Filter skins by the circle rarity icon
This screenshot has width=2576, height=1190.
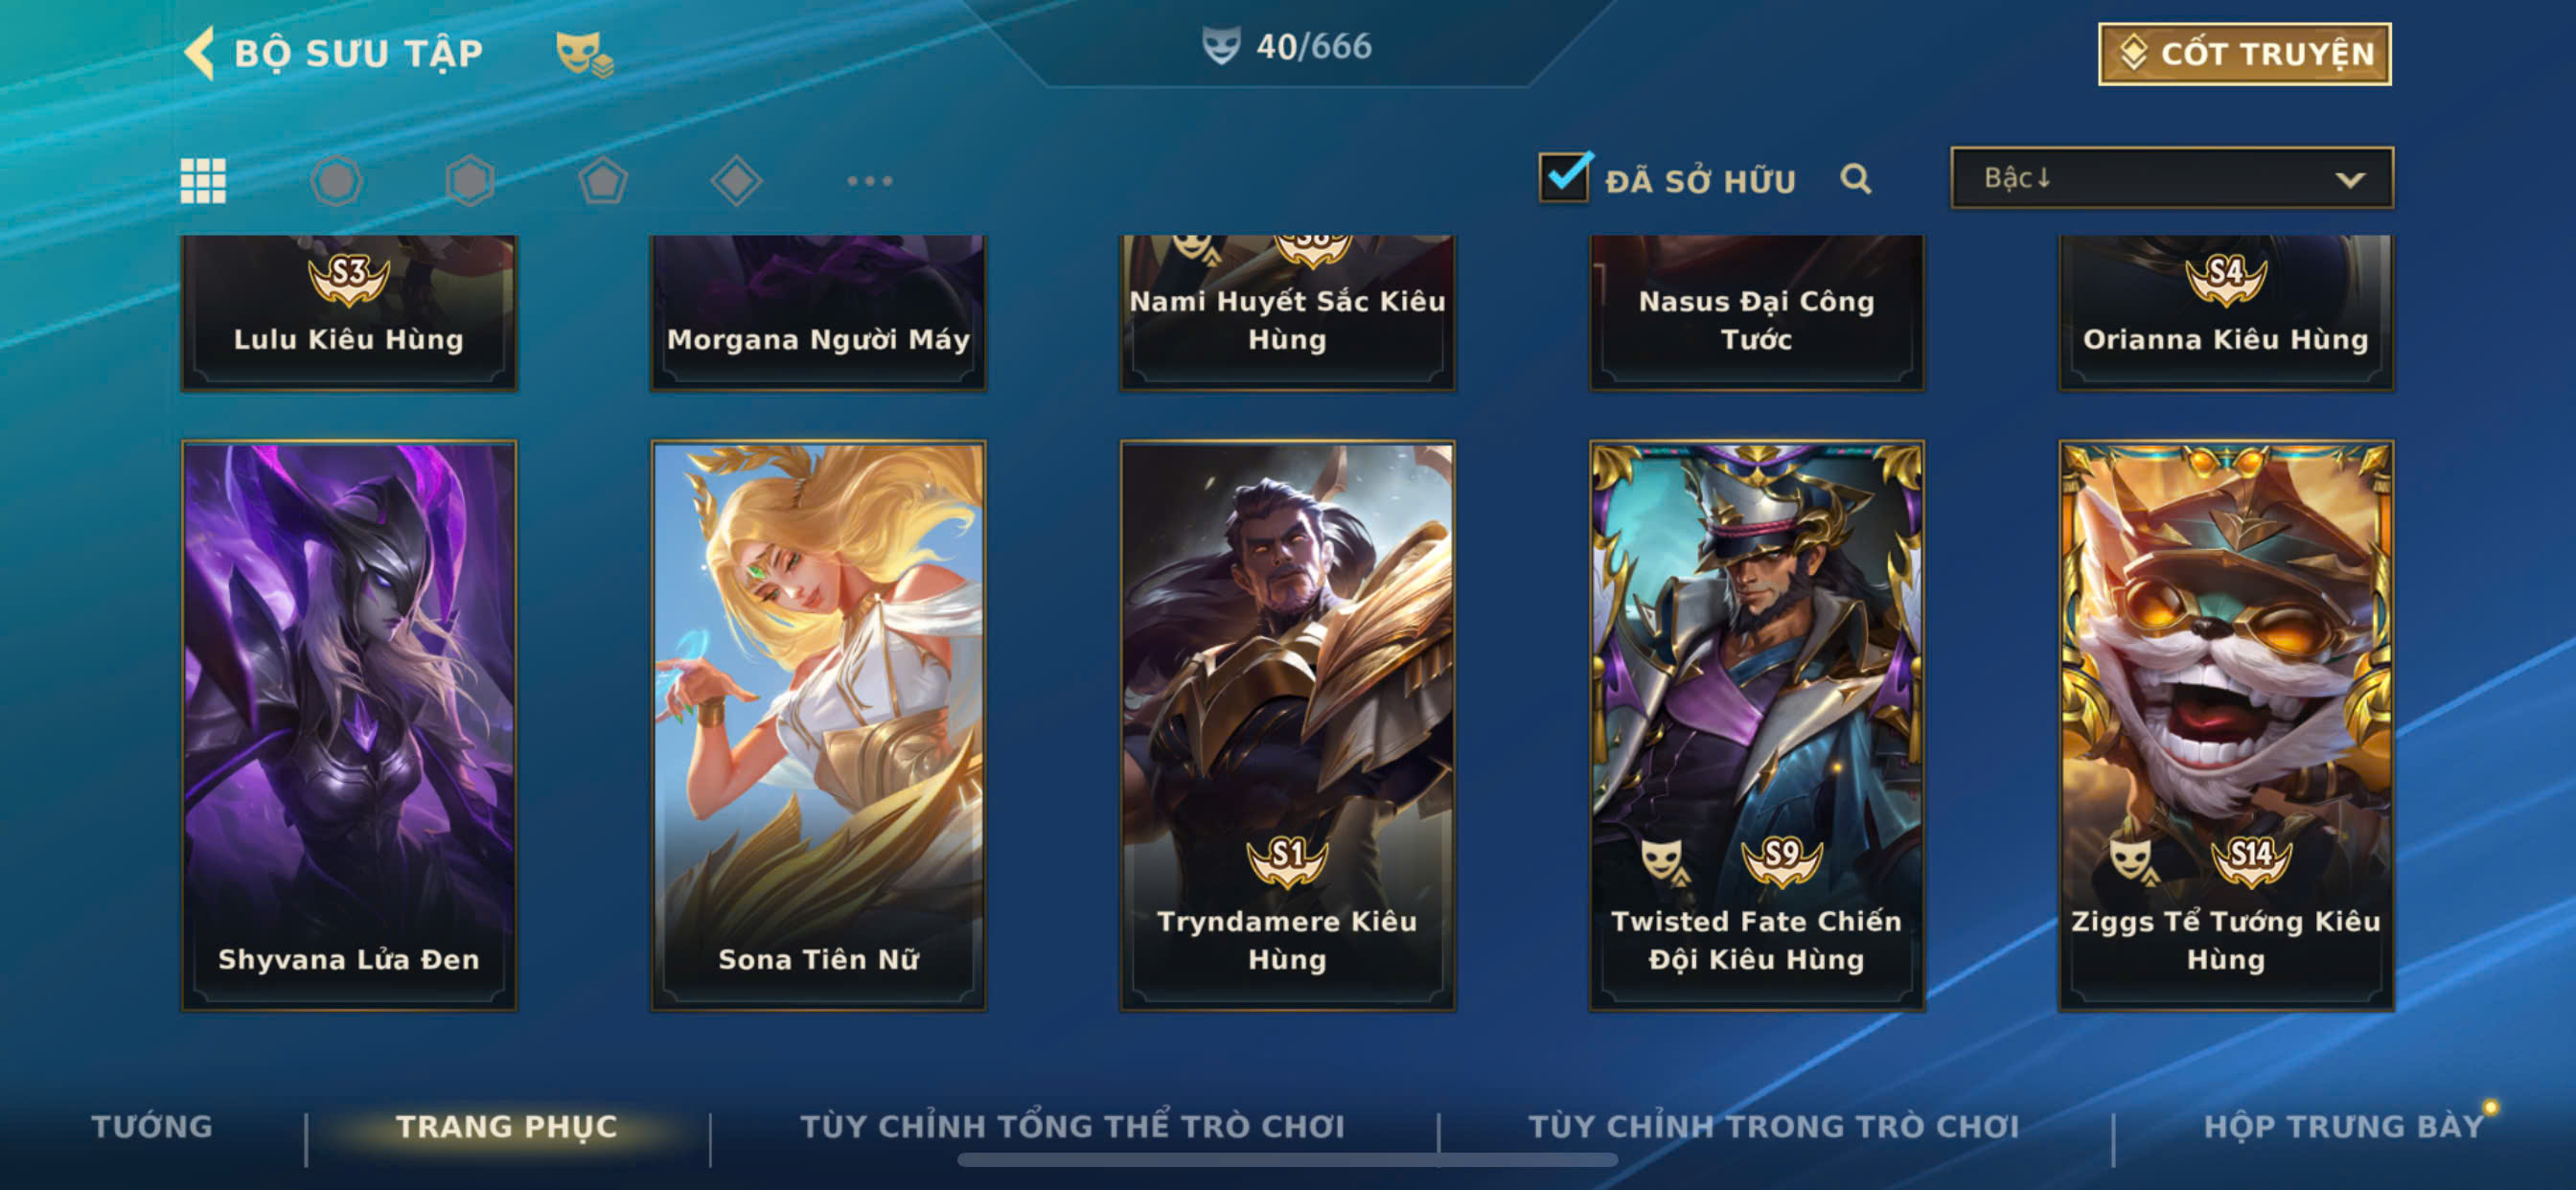pyautogui.click(x=336, y=181)
